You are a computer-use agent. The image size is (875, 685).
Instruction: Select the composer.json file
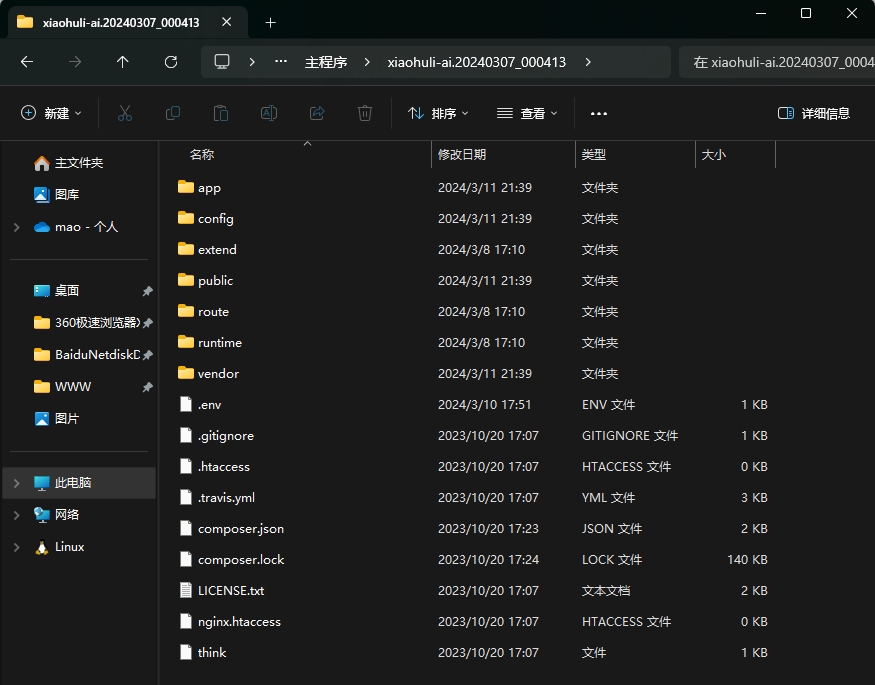tap(240, 528)
